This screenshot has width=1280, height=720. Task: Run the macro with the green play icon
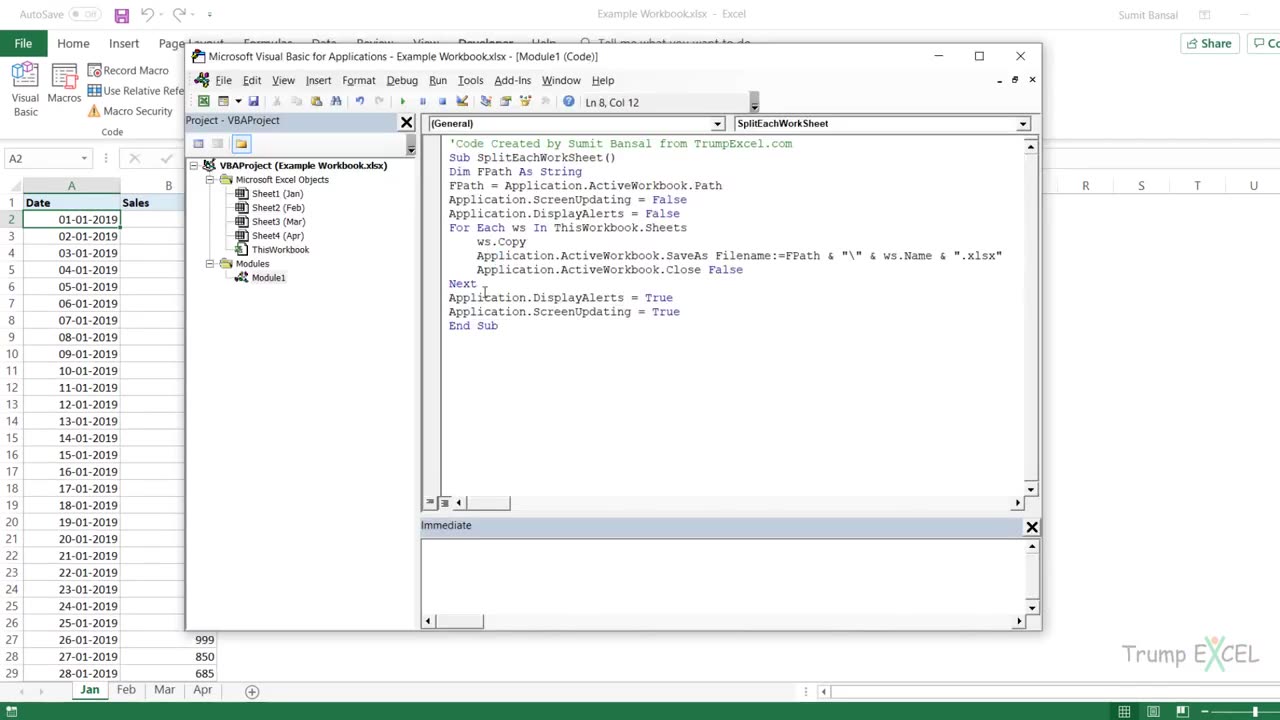(x=402, y=101)
